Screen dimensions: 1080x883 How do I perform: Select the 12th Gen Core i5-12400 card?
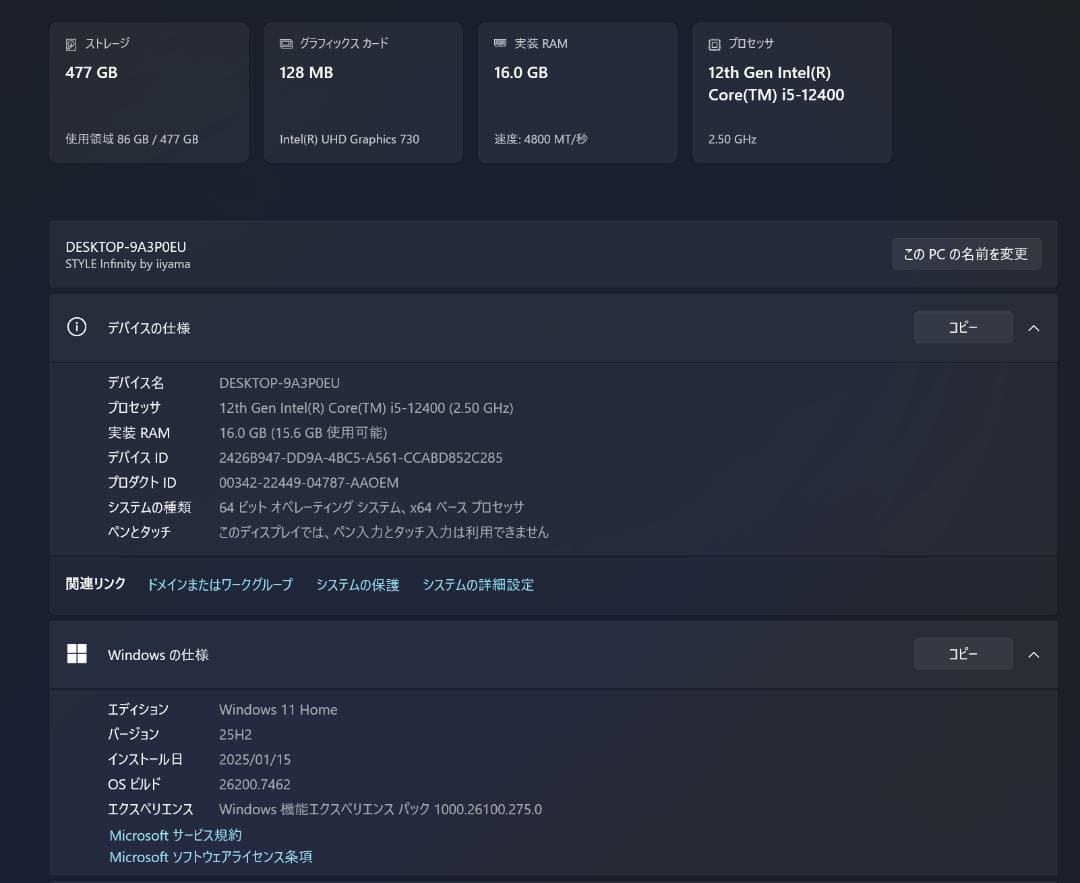tap(791, 91)
